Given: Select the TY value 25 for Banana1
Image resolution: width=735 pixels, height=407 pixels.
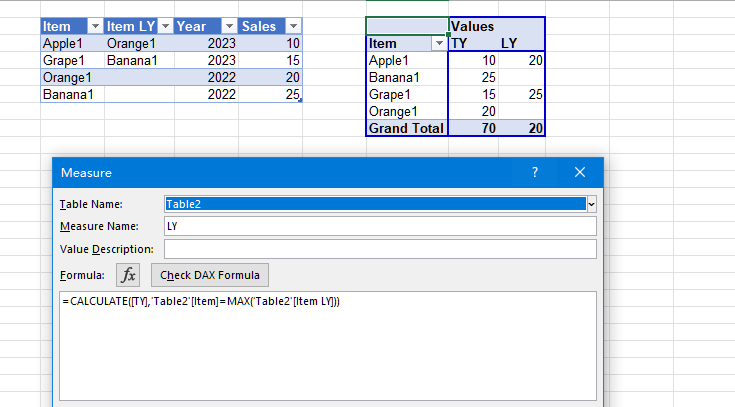Looking at the screenshot, I should (473, 77).
